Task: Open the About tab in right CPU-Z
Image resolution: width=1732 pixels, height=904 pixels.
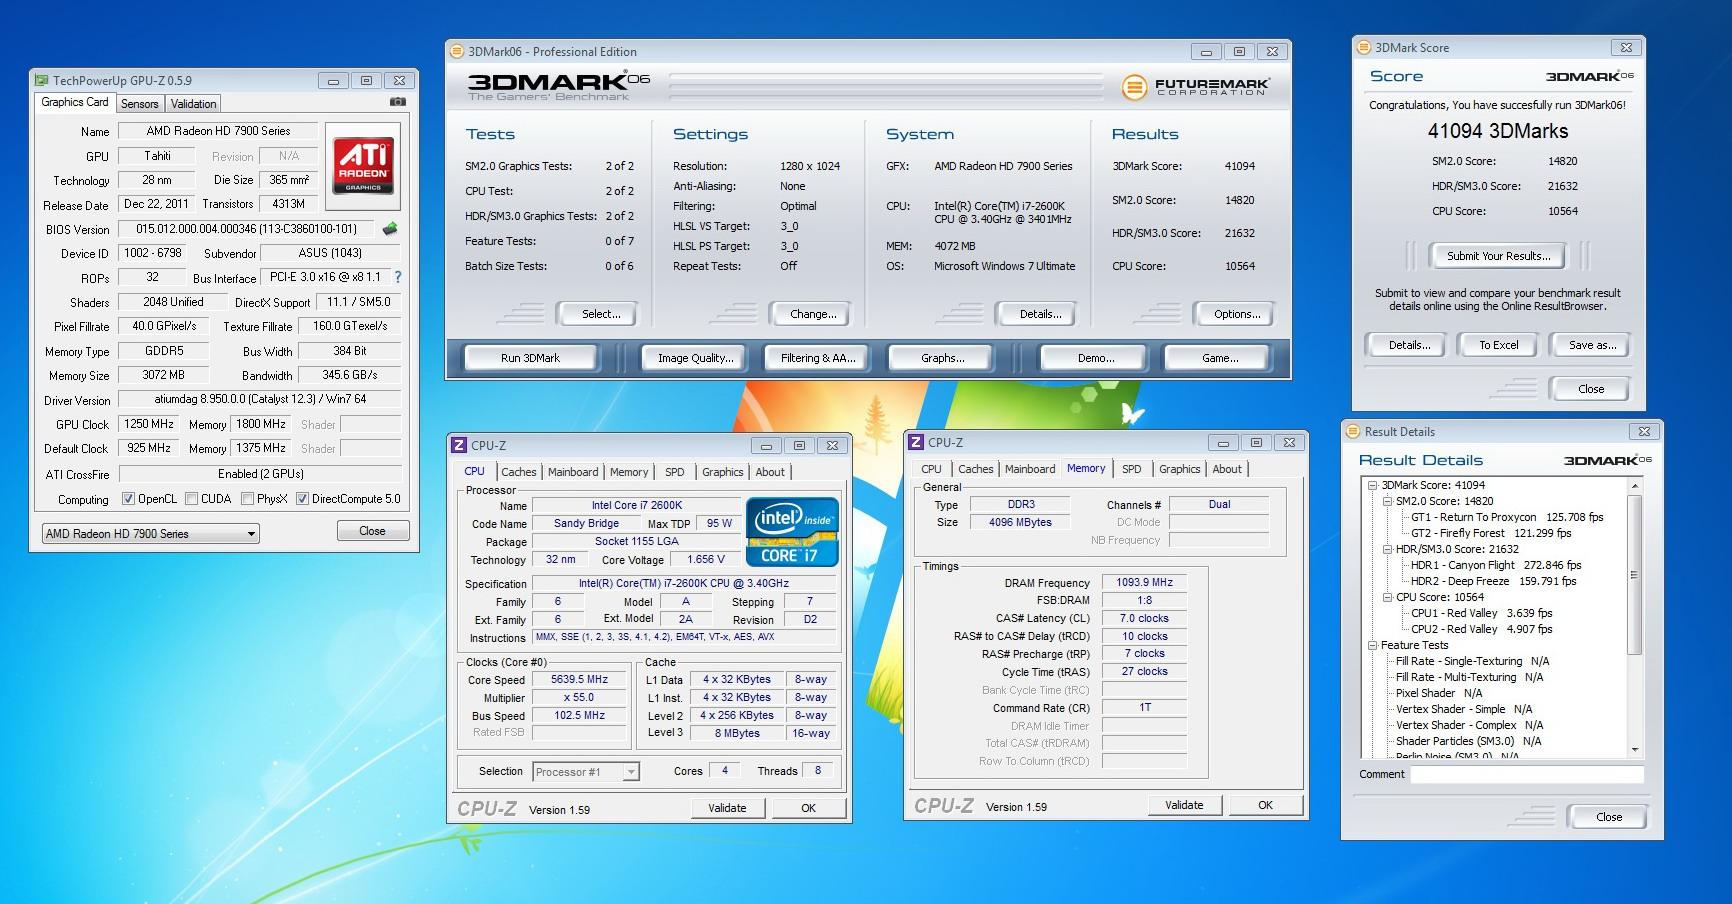Action: [1227, 469]
